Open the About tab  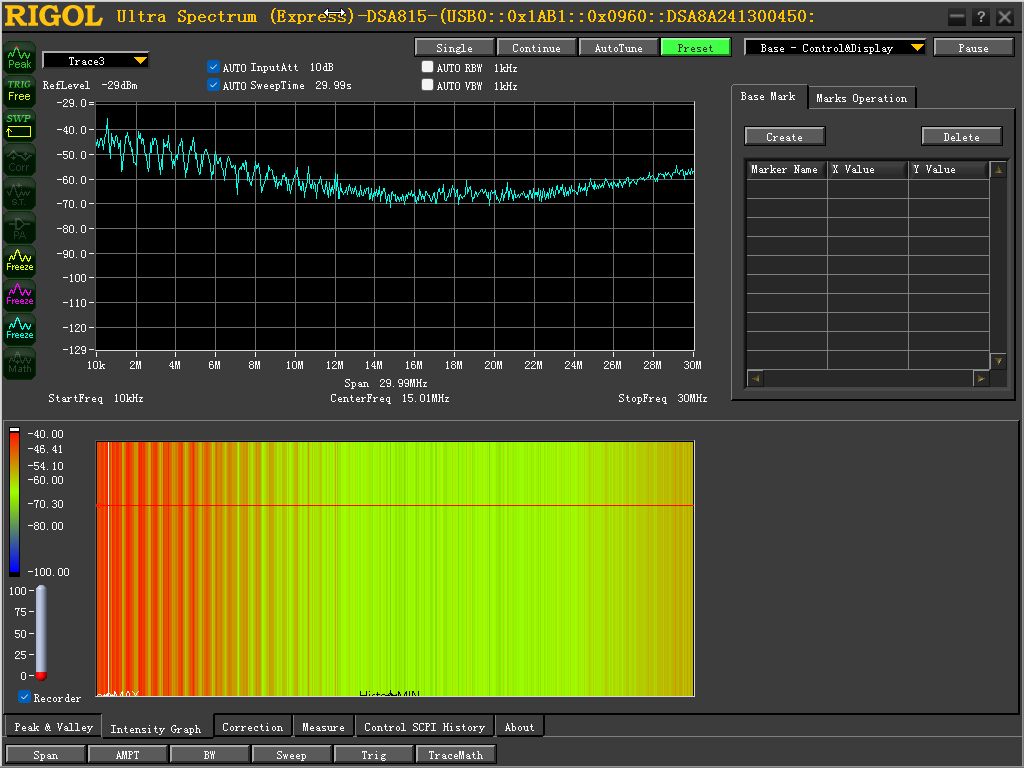pos(519,727)
